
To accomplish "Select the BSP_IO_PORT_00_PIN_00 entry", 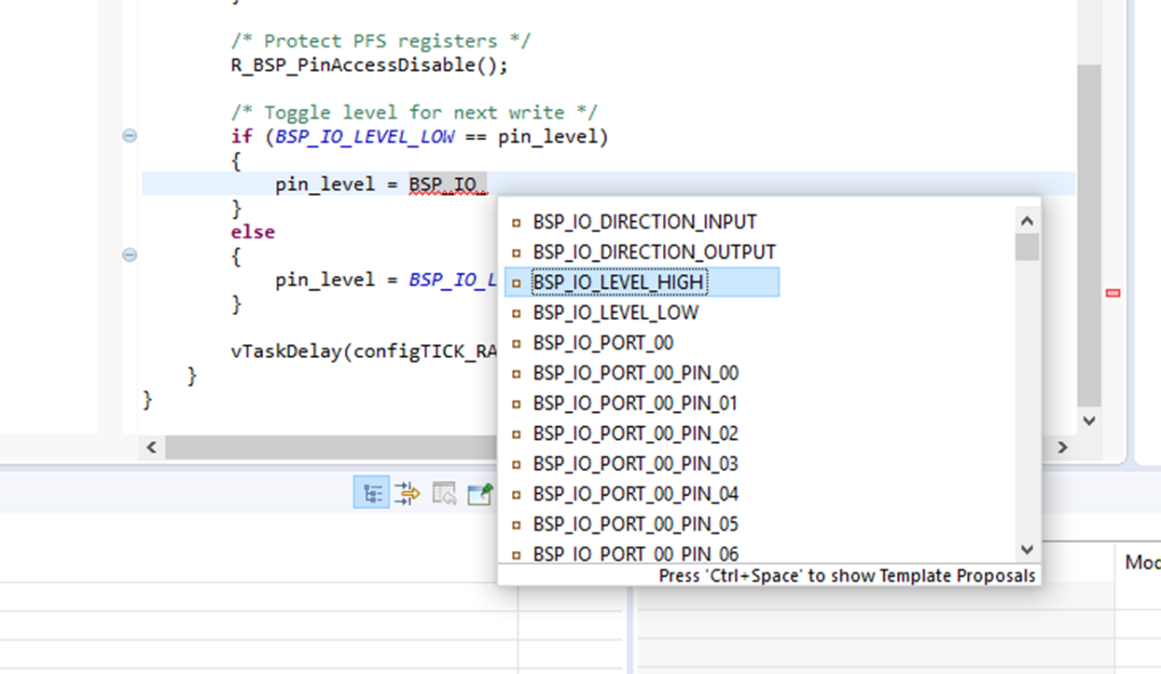I will click(x=635, y=373).
